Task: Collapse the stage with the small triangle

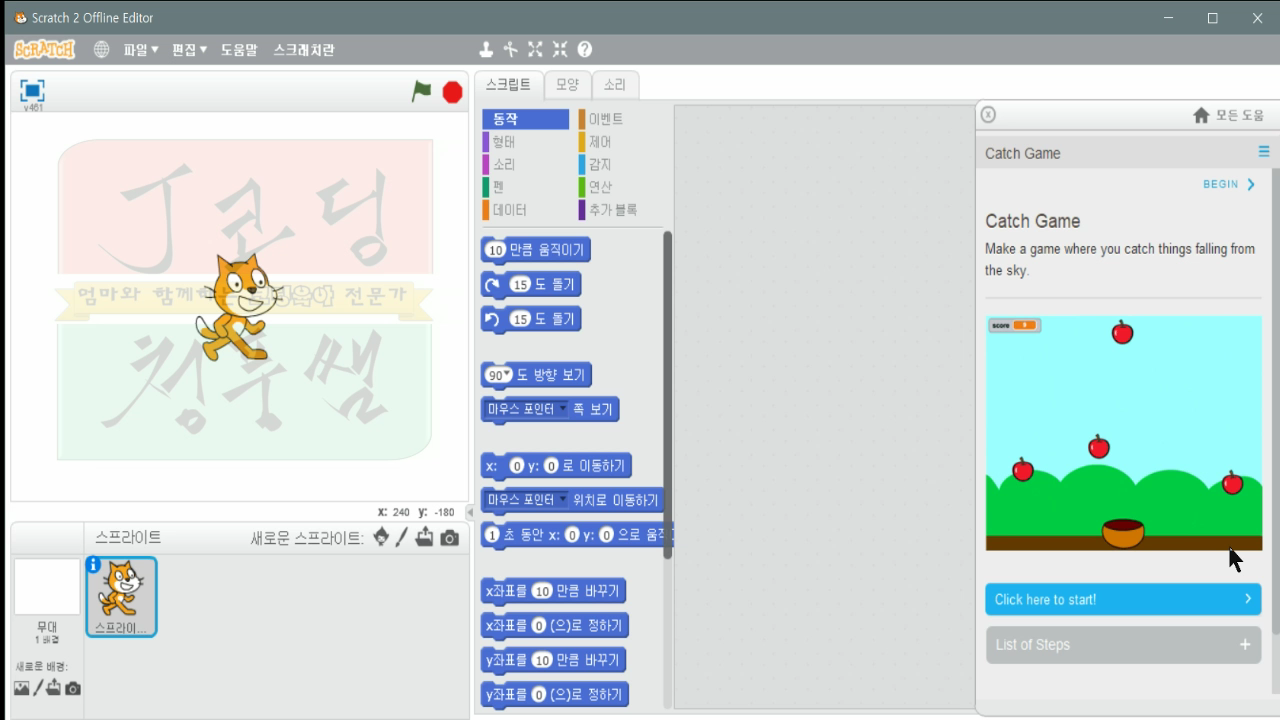Action: pyautogui.click(x=470, y=513)
